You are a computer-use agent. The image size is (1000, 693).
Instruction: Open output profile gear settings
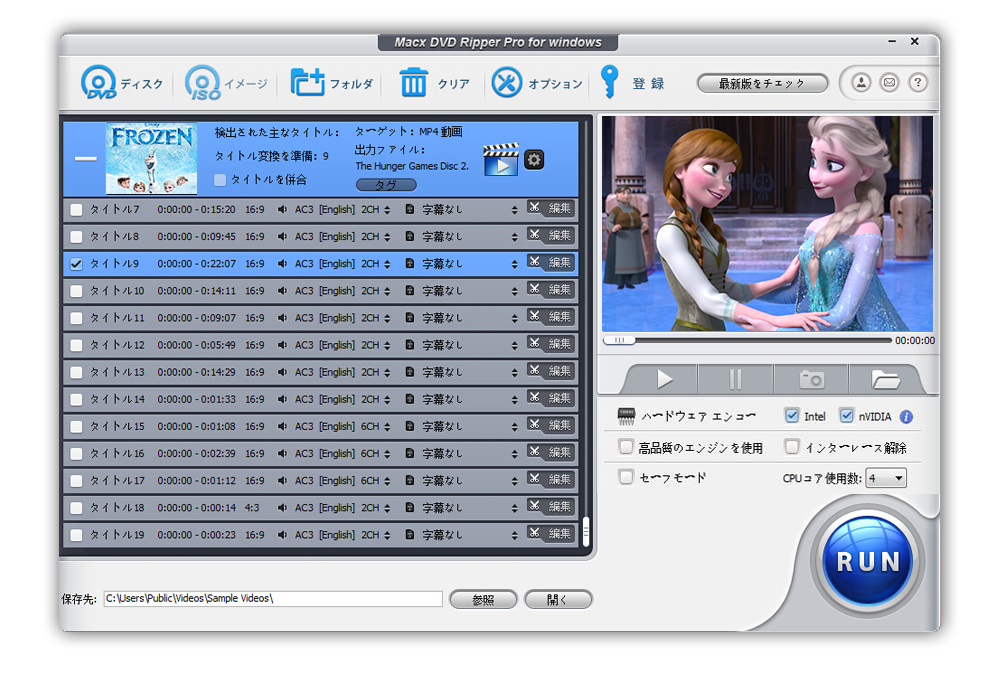[534, 159]
